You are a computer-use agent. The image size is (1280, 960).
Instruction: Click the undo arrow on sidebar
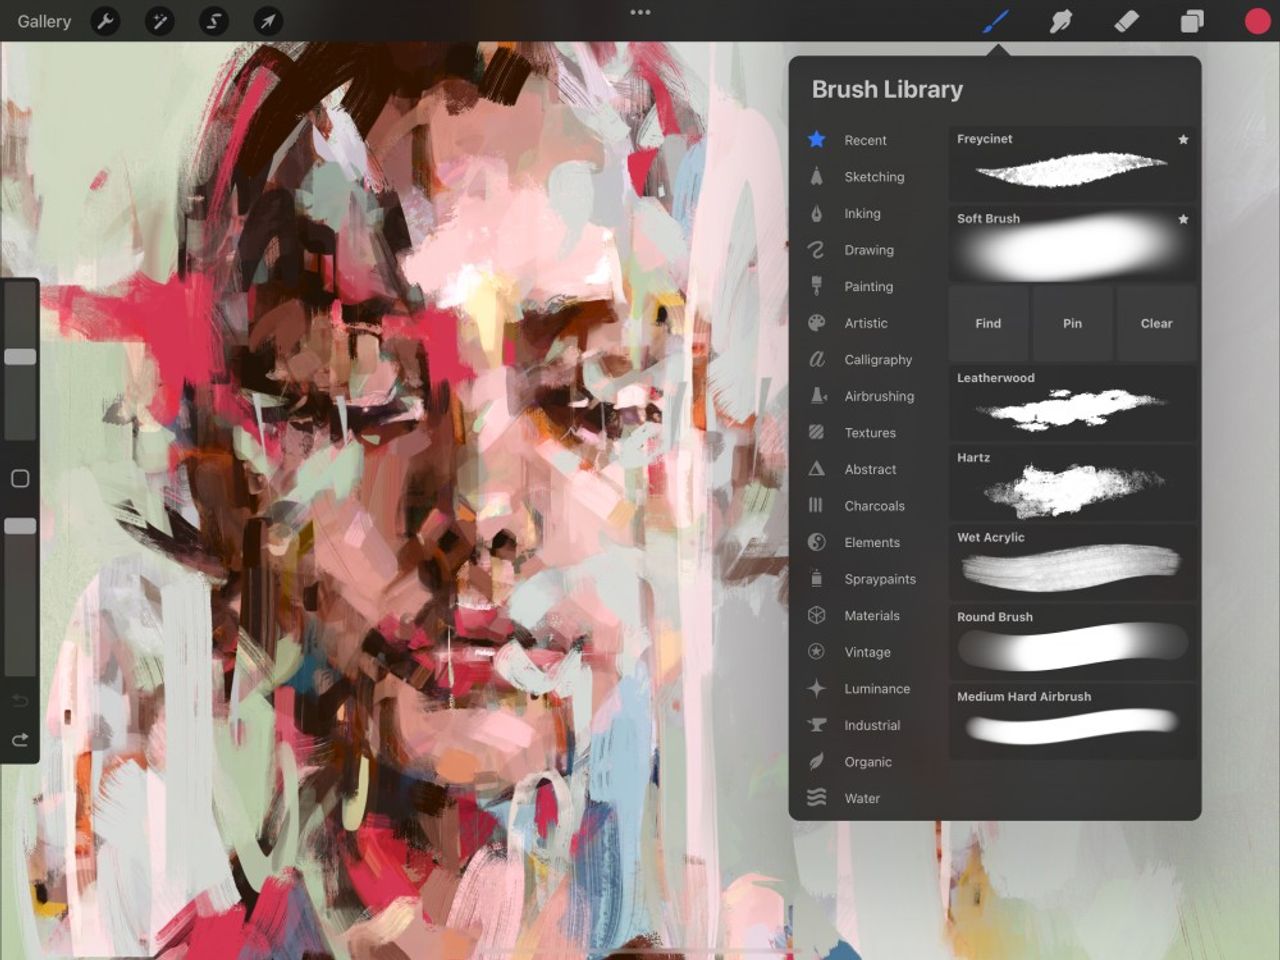pyautogui.click(x=20, y=700)
